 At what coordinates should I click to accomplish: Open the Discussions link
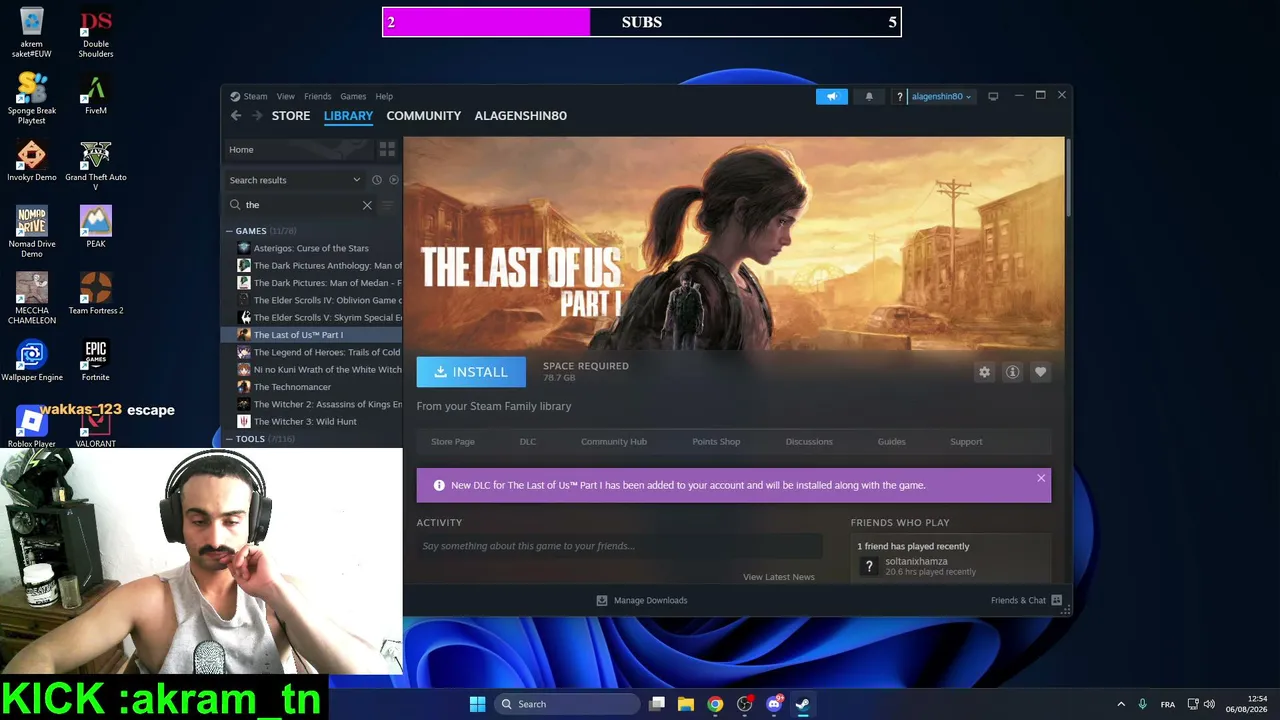click(809, 442)
